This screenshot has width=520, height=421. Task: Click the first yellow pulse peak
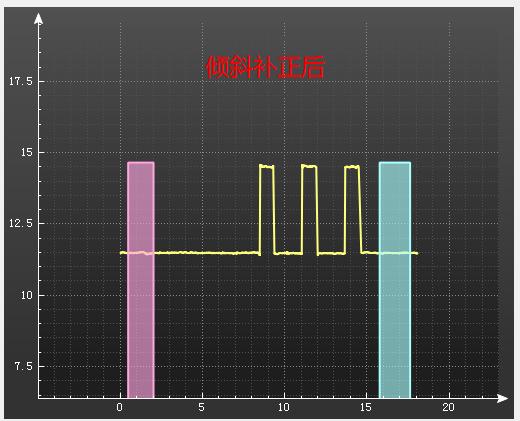coord(267,166)
